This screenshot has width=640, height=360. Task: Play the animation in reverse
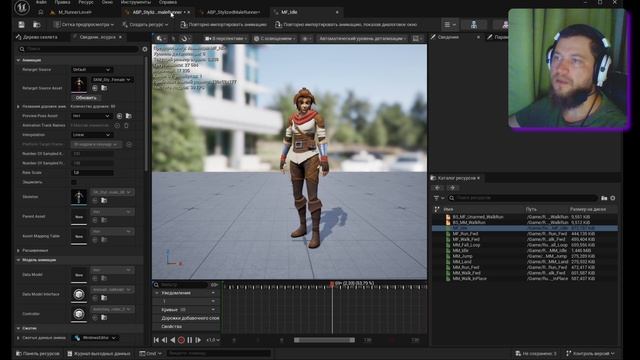(173, 340)
